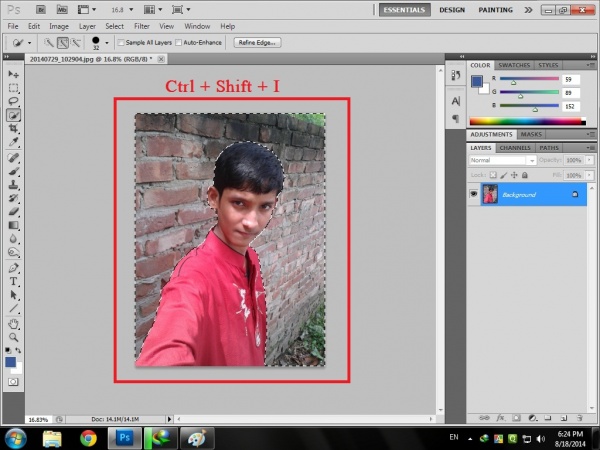This screenshot has width=600, height=450.
Task: Enable Sample All Layers checkbox
Action: [x=121, y=42]
